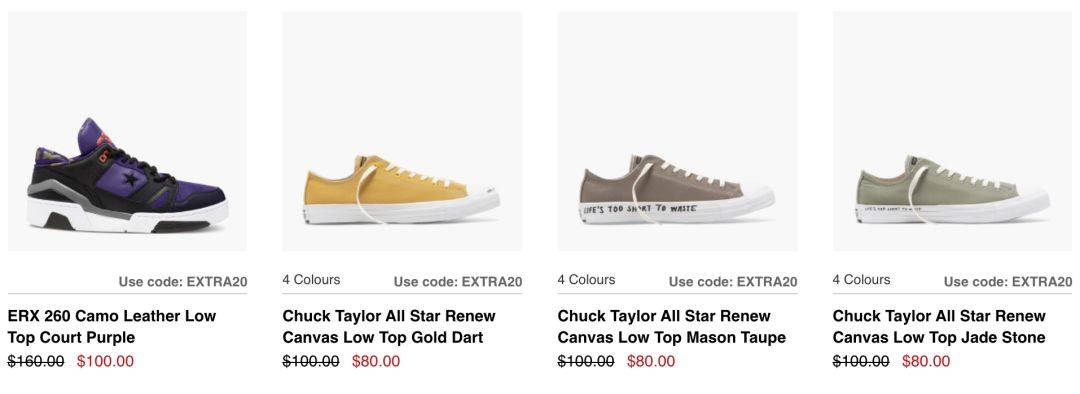Screen dimensions: 1080x394
Task: Click the $80.00 sale price of Gold Dart
Action: (x=376, y=362)
